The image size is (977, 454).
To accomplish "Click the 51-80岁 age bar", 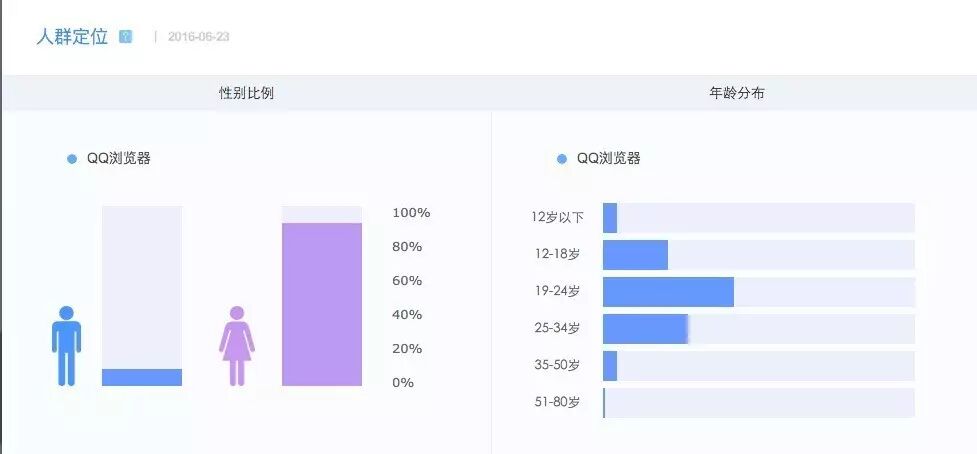I will 605,403.
